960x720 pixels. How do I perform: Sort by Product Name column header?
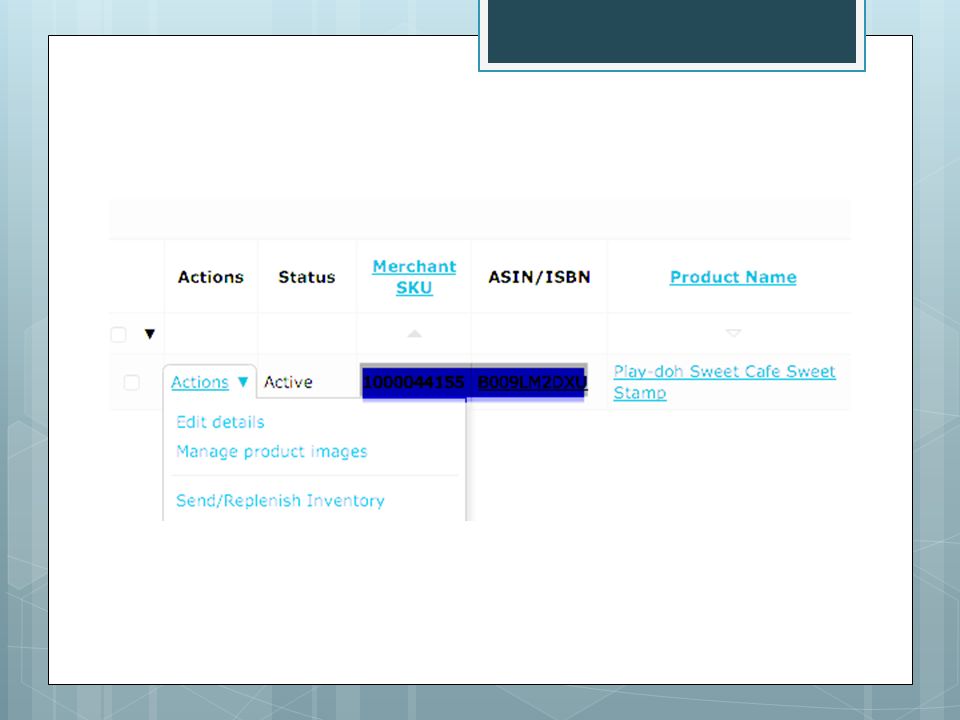point(733,277)
